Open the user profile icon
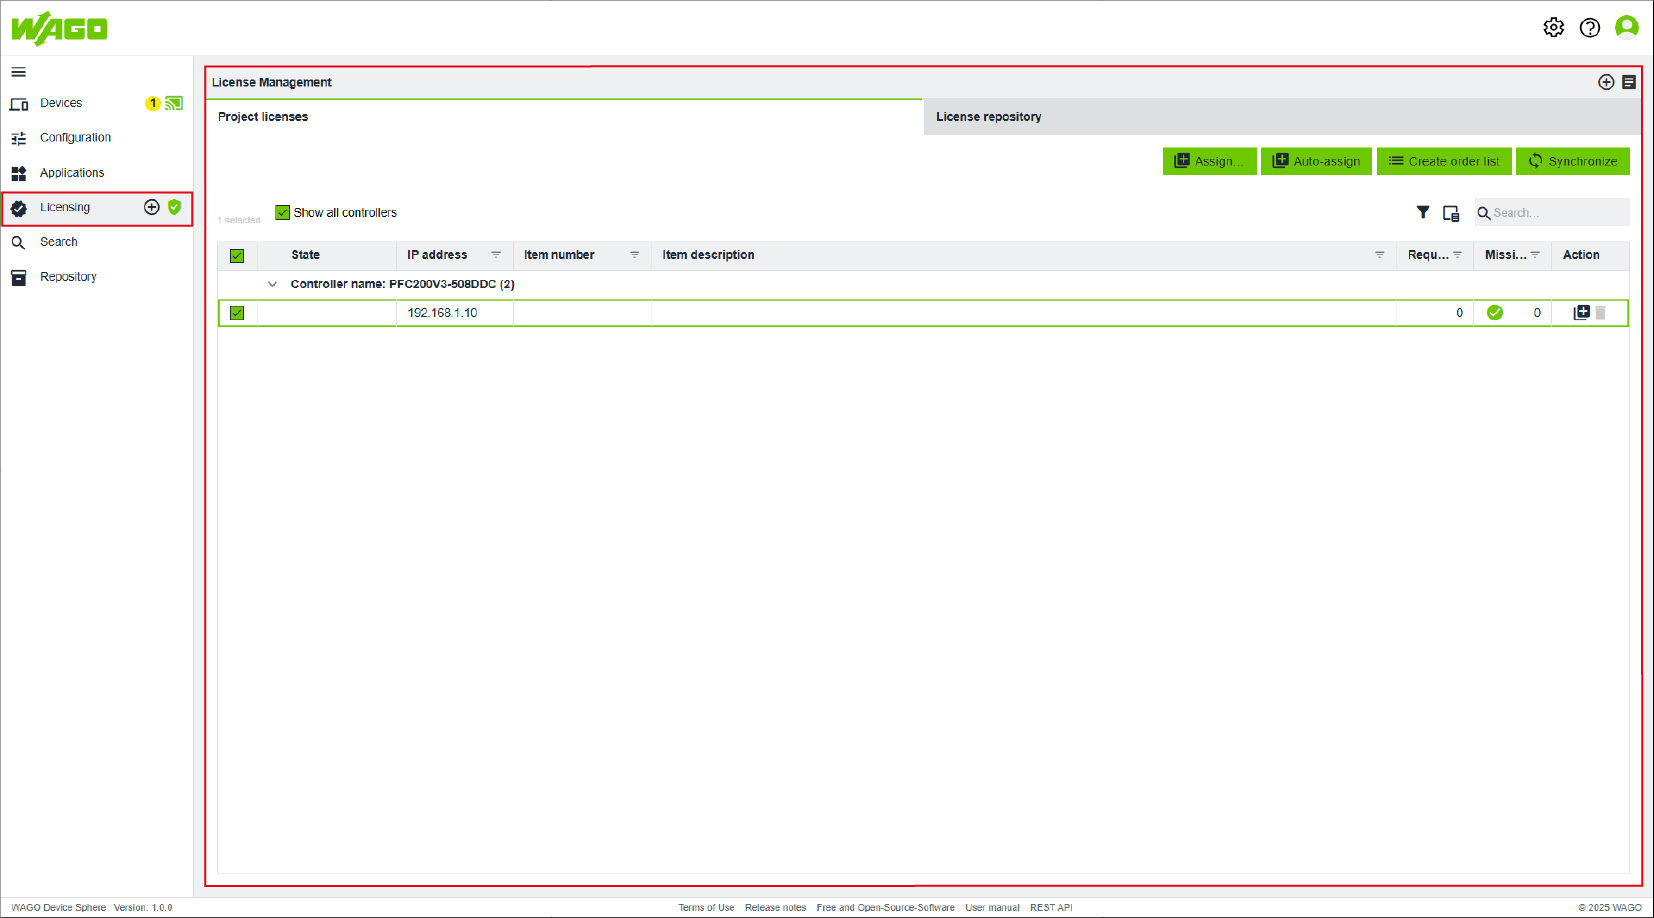This screenshot has width=1654, height=918. (x=1627, y=28)
